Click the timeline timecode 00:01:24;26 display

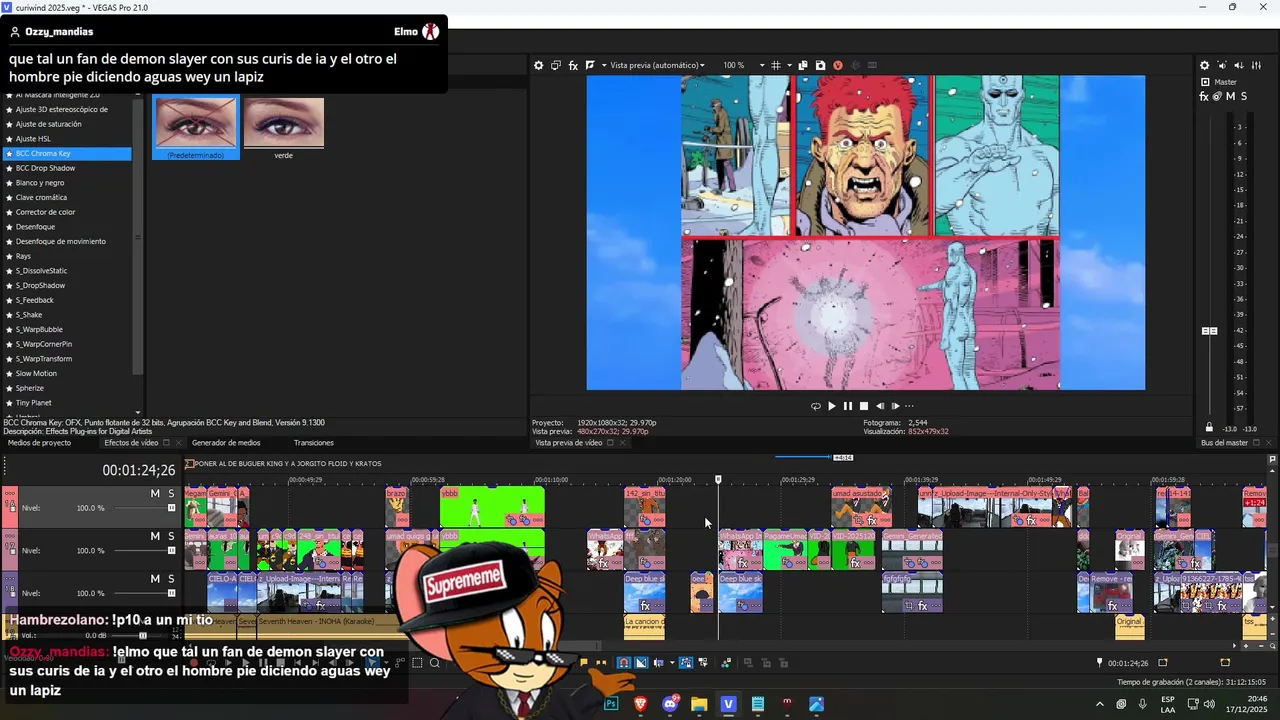tap(138, 470)
